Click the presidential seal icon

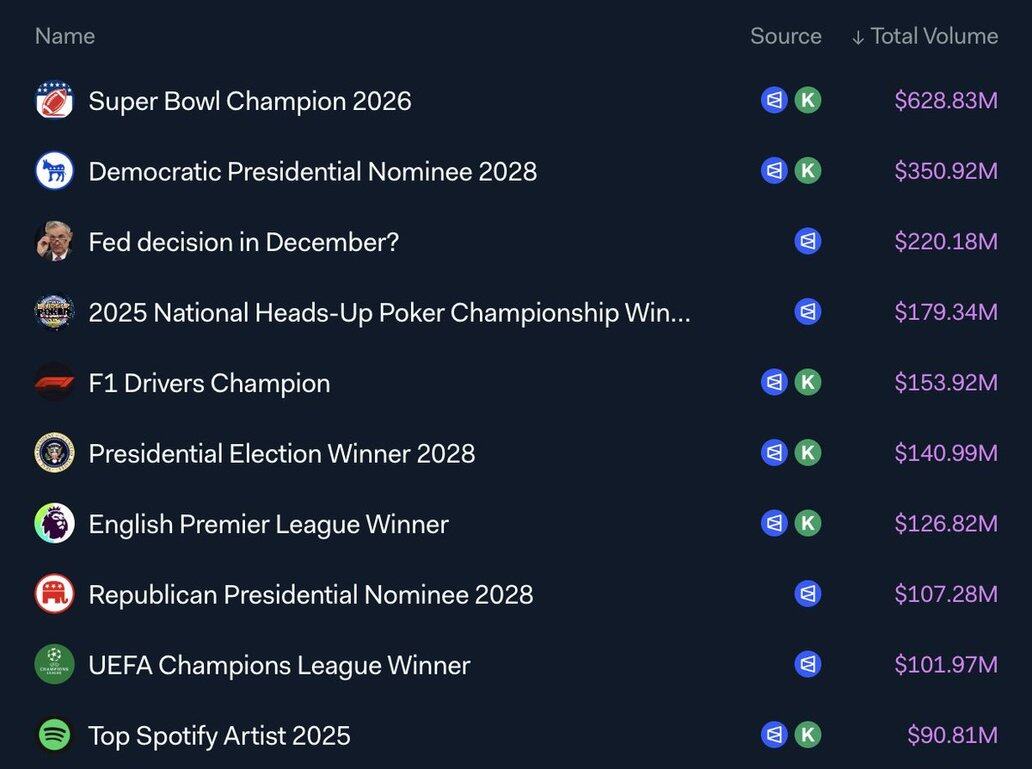pyautogui.click(x=54, y=453)
